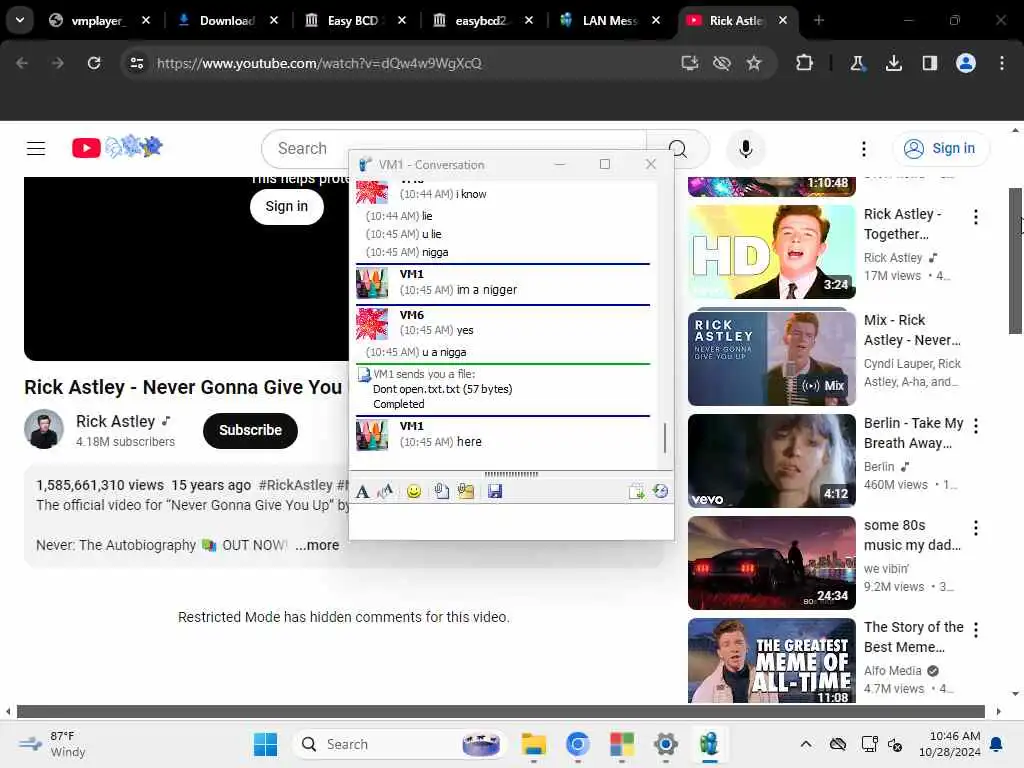
Task: Open browser three-dot main menu
Action: click(1002, 63)
